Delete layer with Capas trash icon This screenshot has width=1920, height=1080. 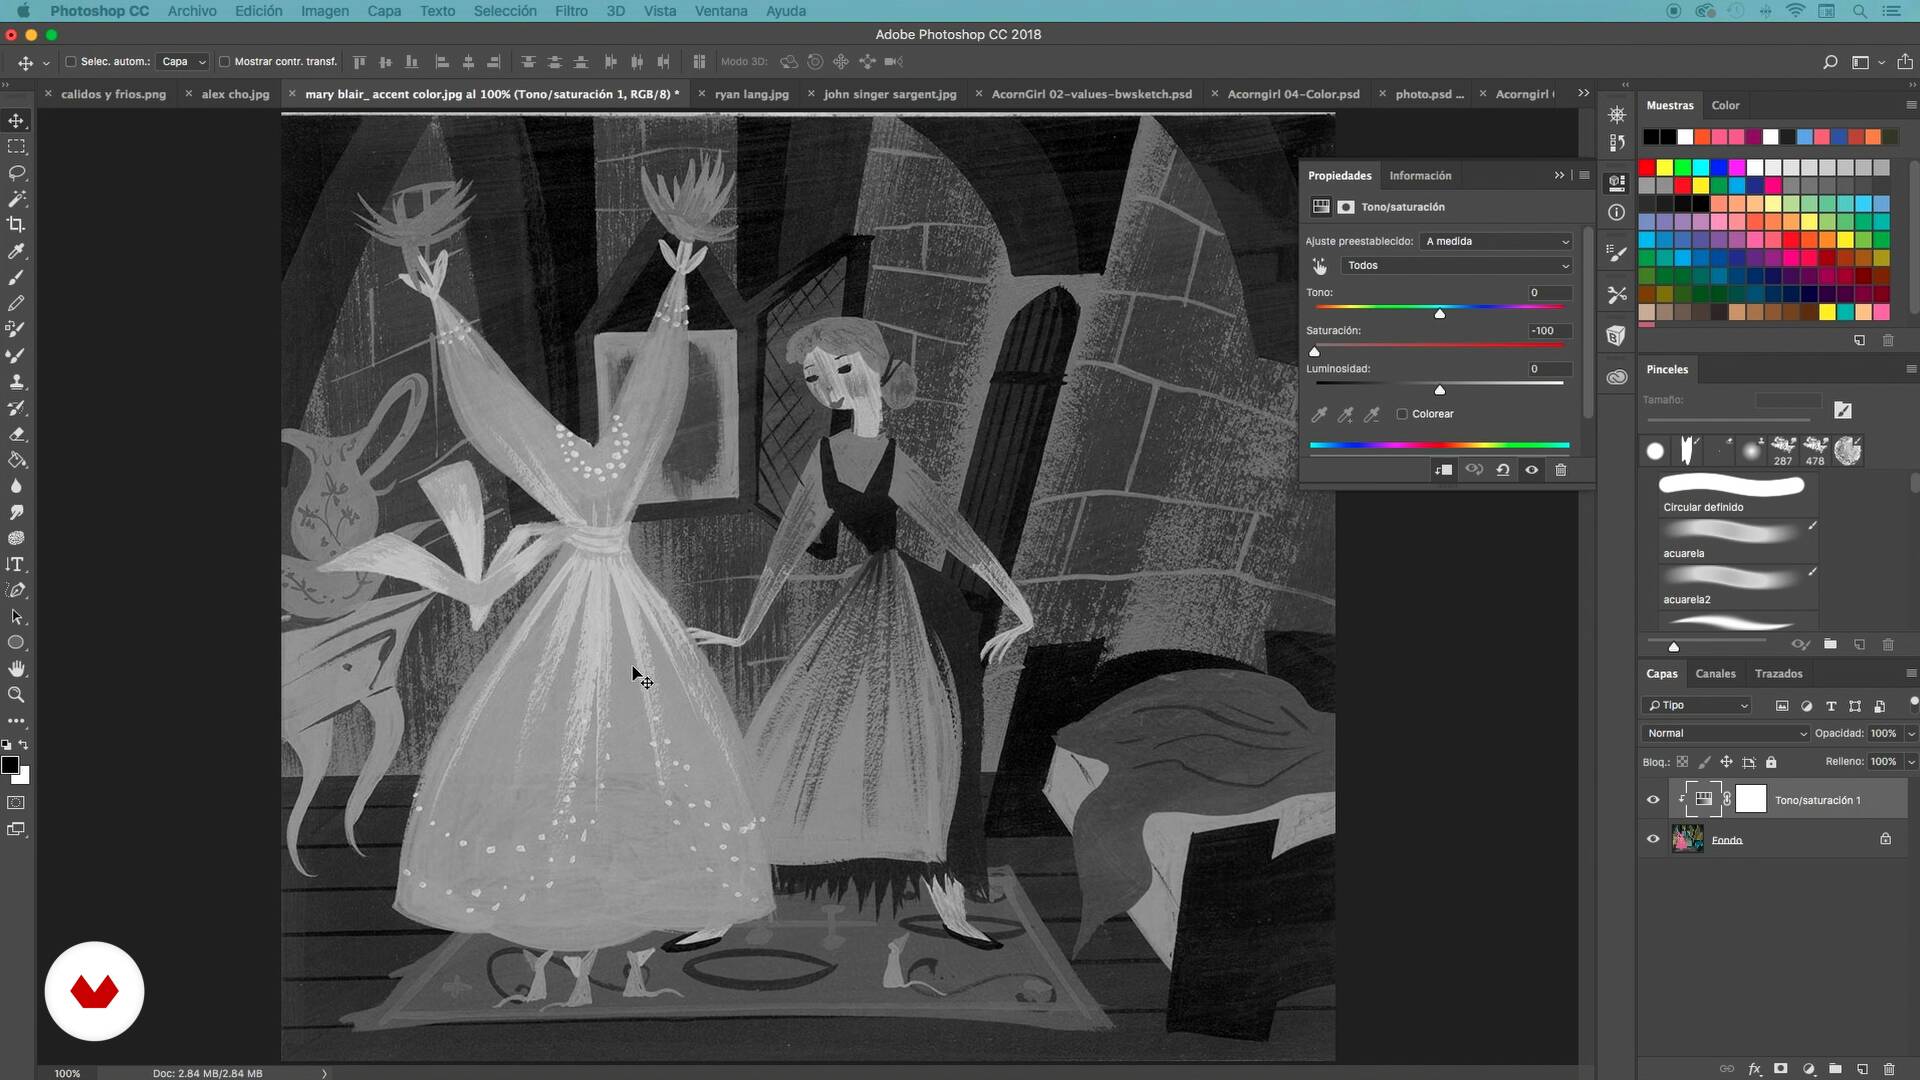[x=1889, y=1069]
